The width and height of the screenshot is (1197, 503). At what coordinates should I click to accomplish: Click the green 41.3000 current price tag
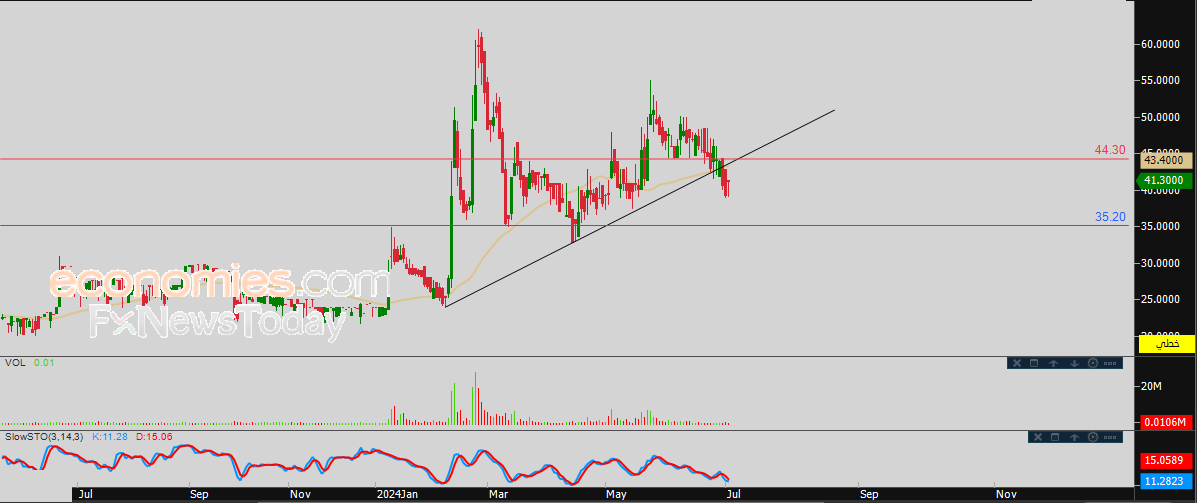(1164, 181)
